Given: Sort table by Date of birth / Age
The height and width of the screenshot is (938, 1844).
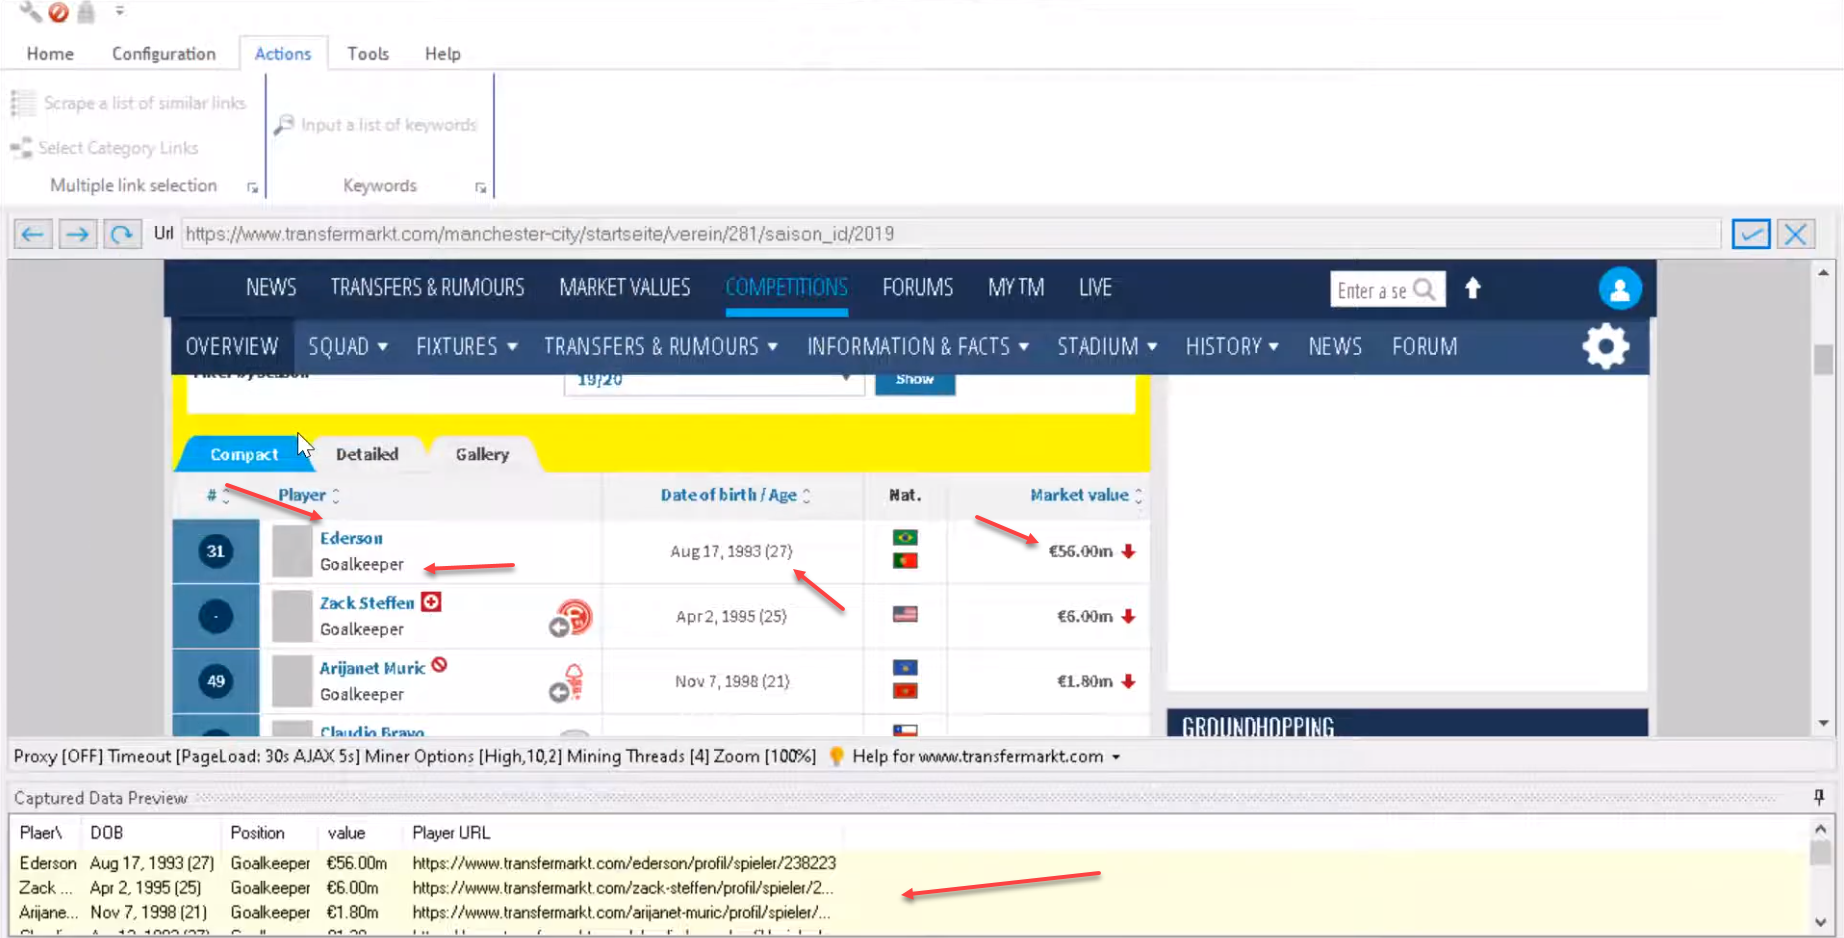Looking at the screenshot, I should [x=728, y=495].
